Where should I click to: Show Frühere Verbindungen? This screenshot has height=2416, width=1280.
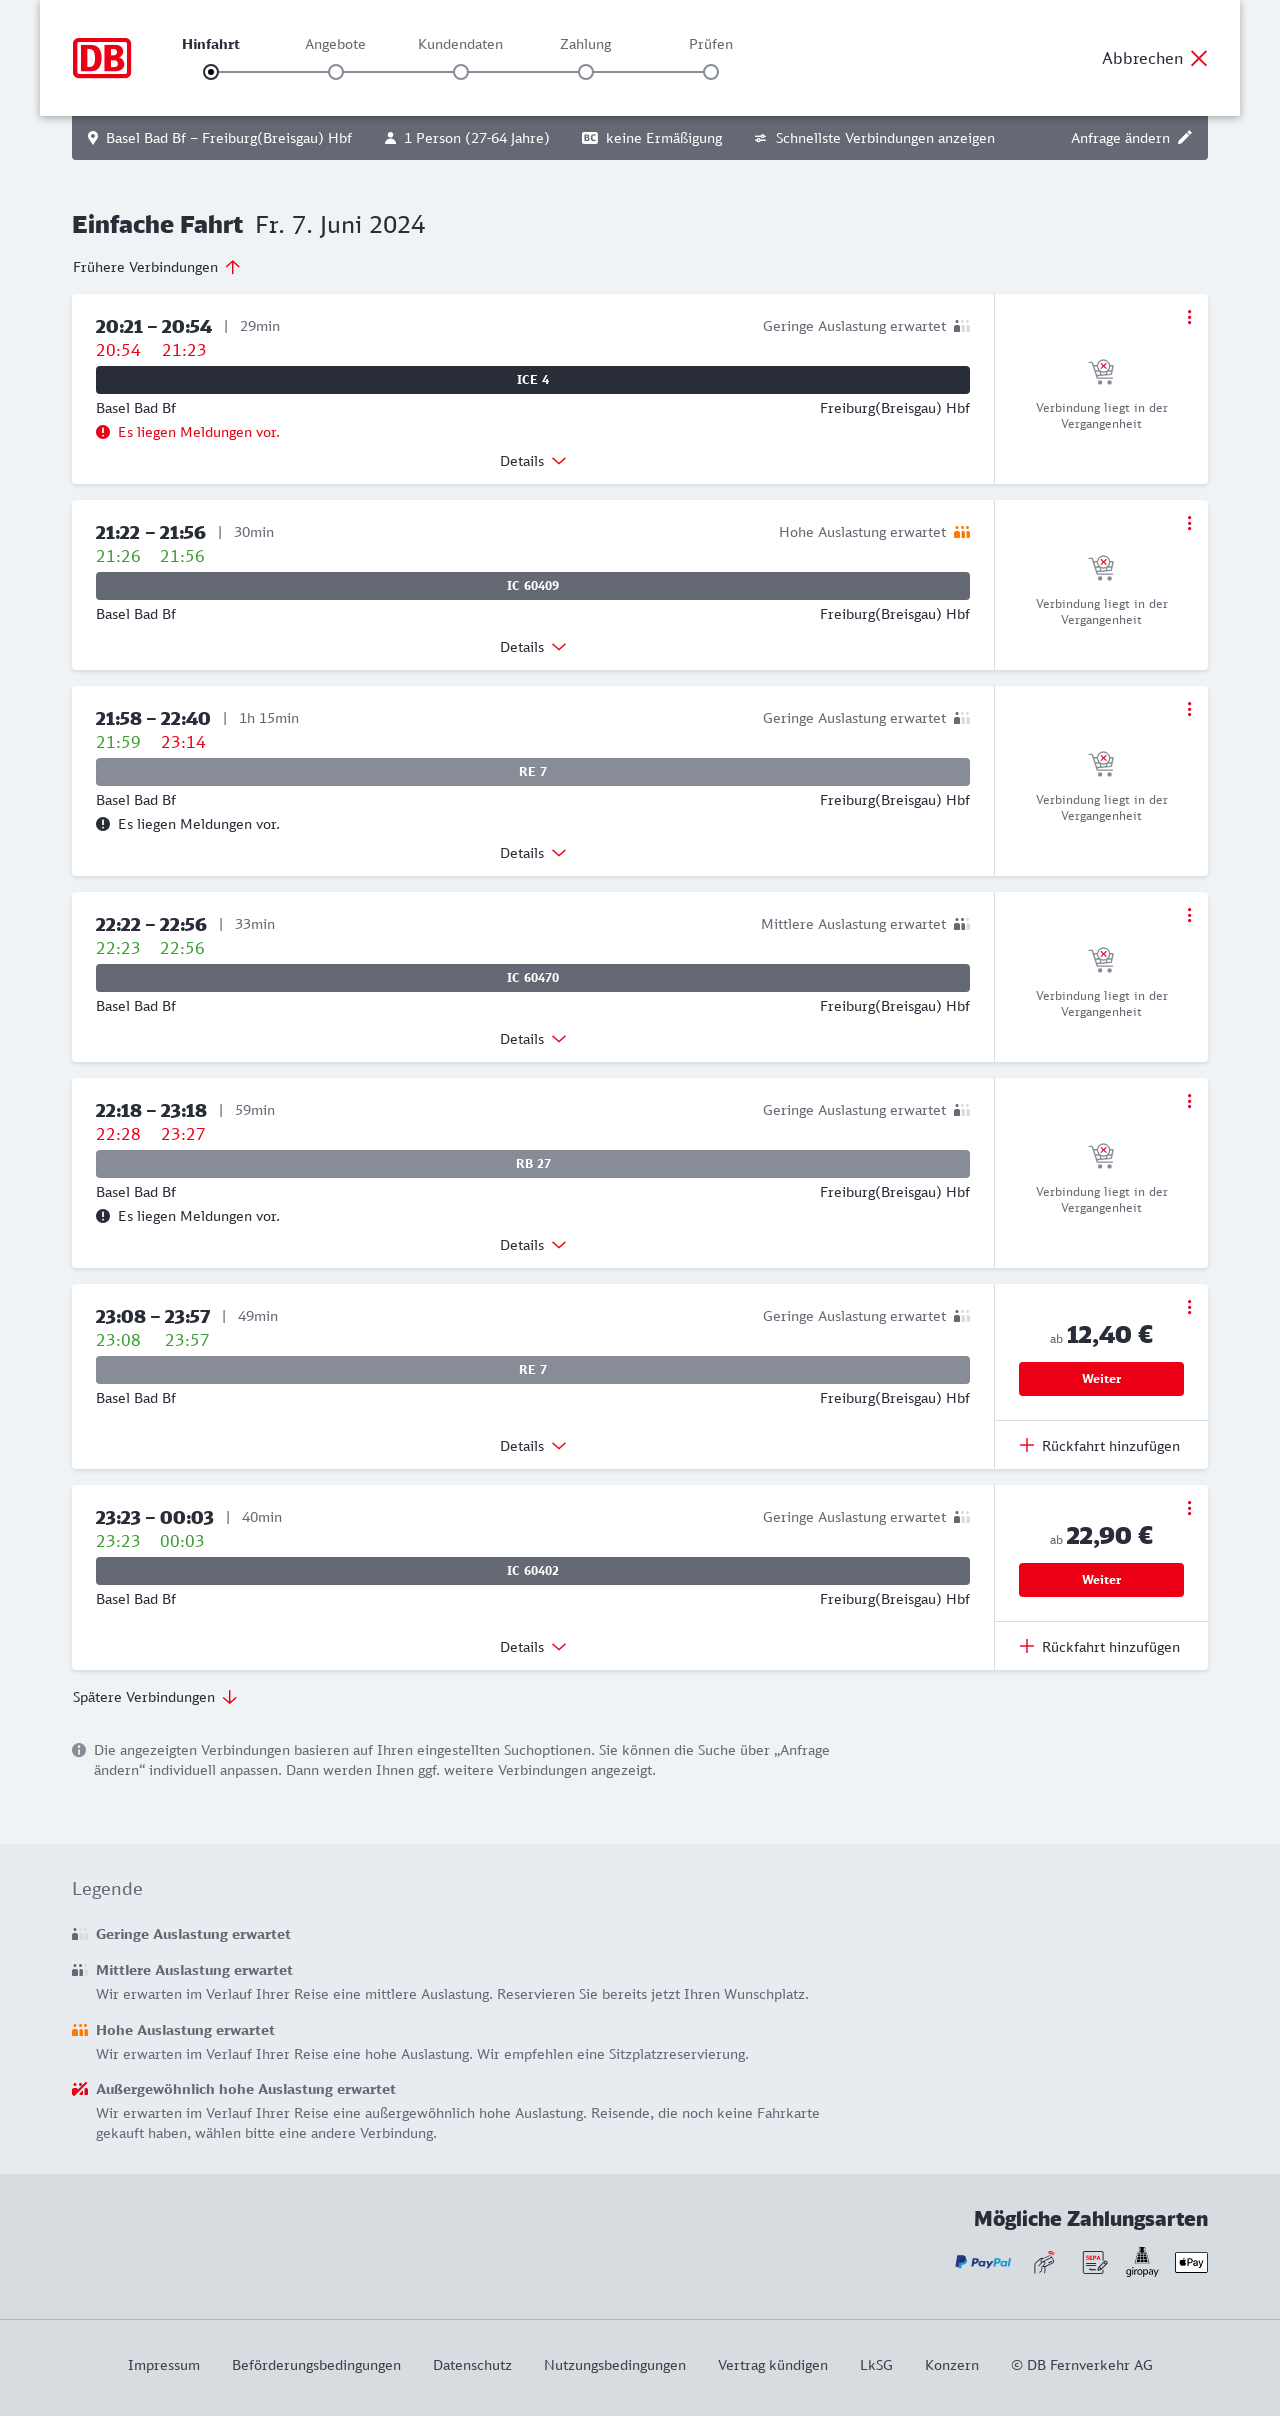click(156, 267)
